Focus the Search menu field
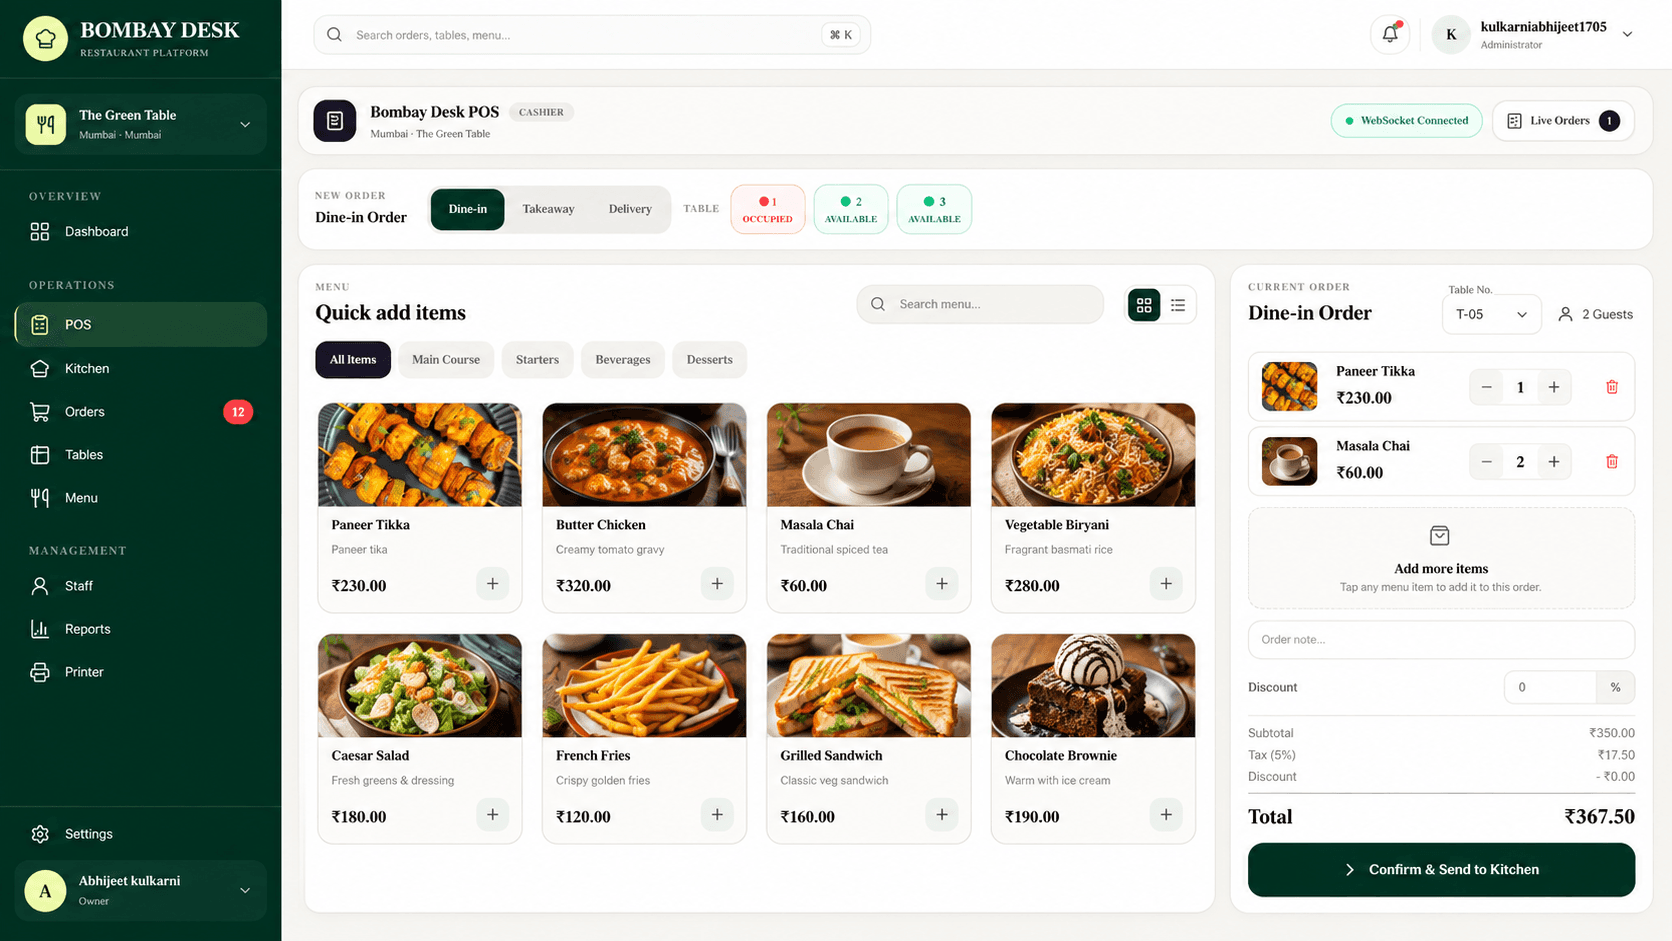Viewport: 1672px width, 941px height. point(980,304)
